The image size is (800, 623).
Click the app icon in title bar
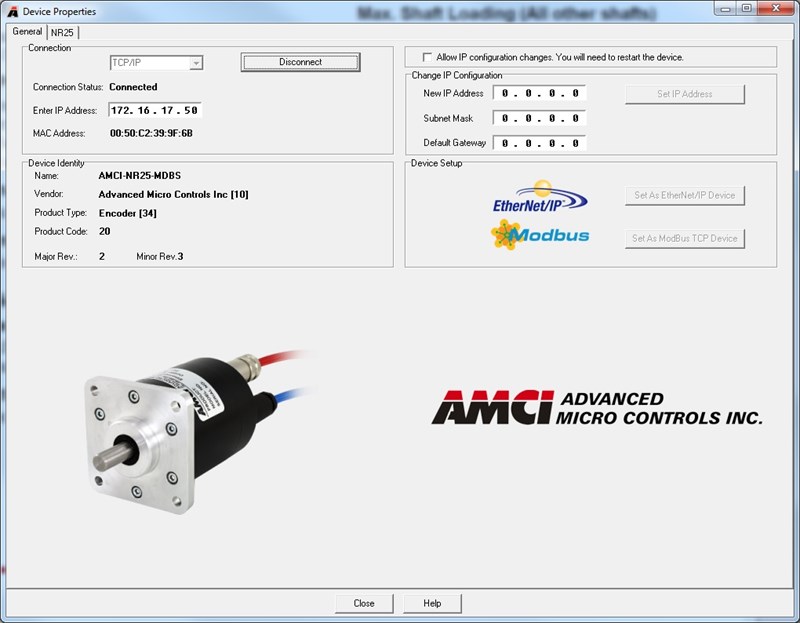11,11
